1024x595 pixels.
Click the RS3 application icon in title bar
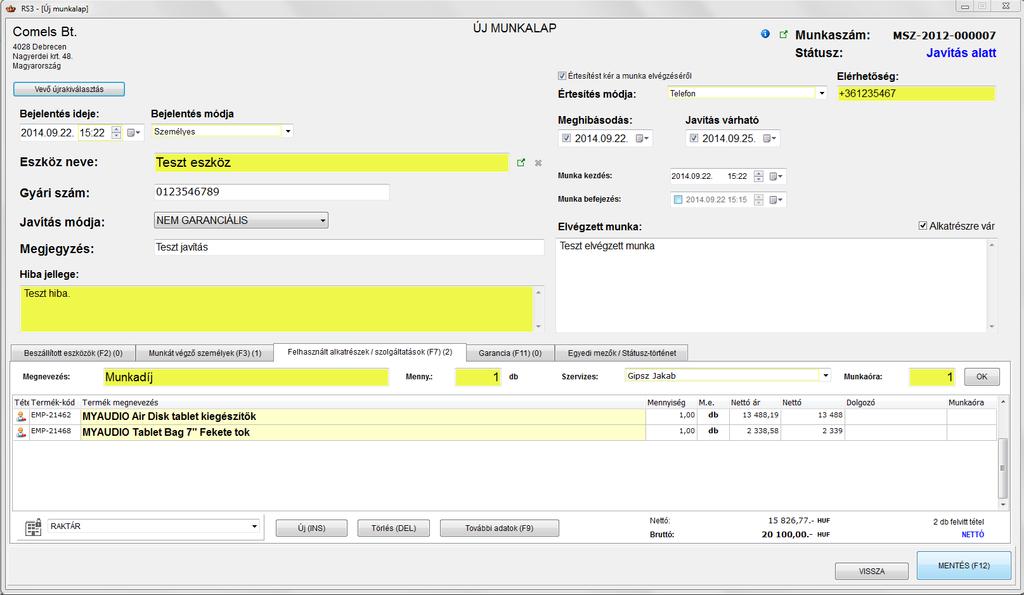(10, 8)
